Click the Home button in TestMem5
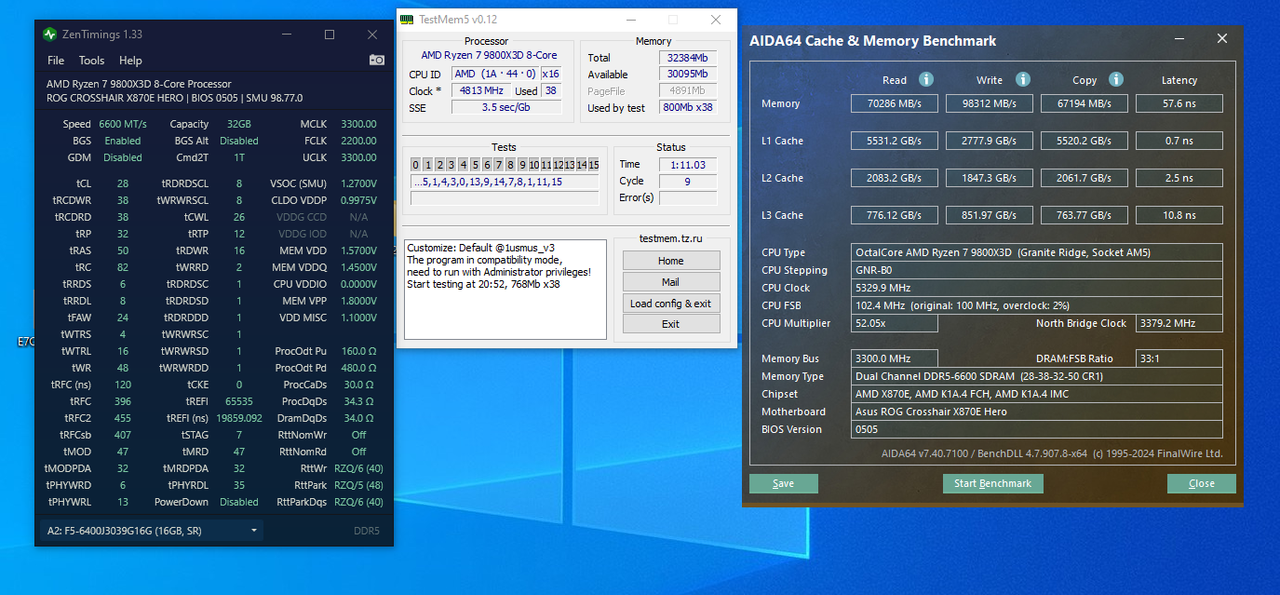This screenshot has height=595, width=1280. coord(670,260)
